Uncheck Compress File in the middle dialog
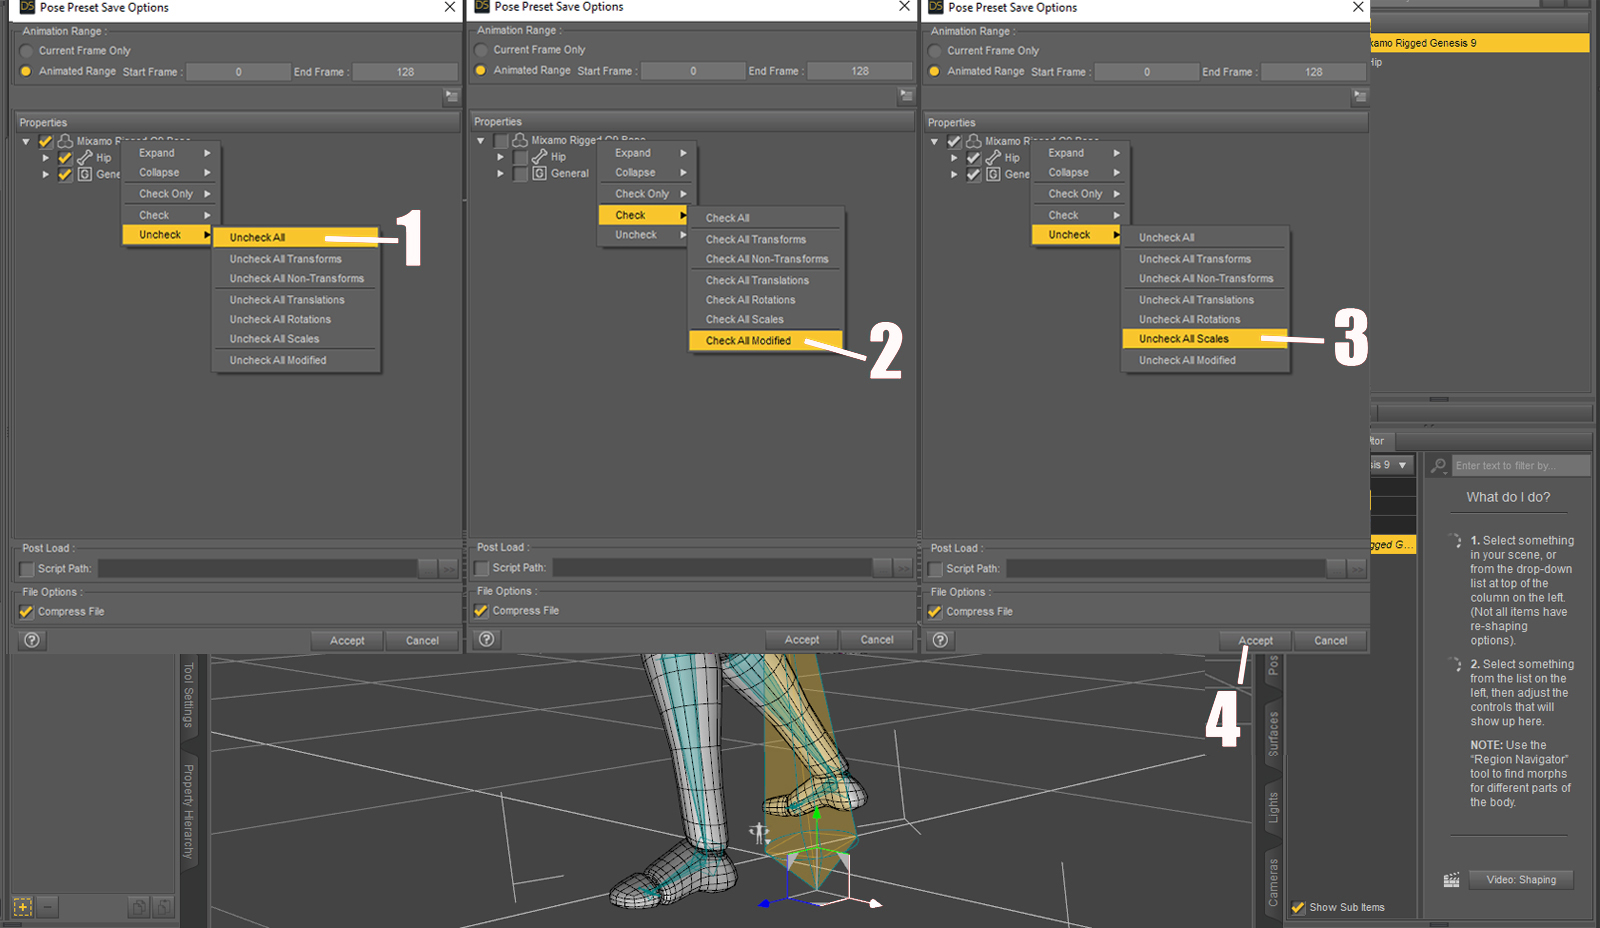This screenshot has height=928, width=1600. [481, 611]
